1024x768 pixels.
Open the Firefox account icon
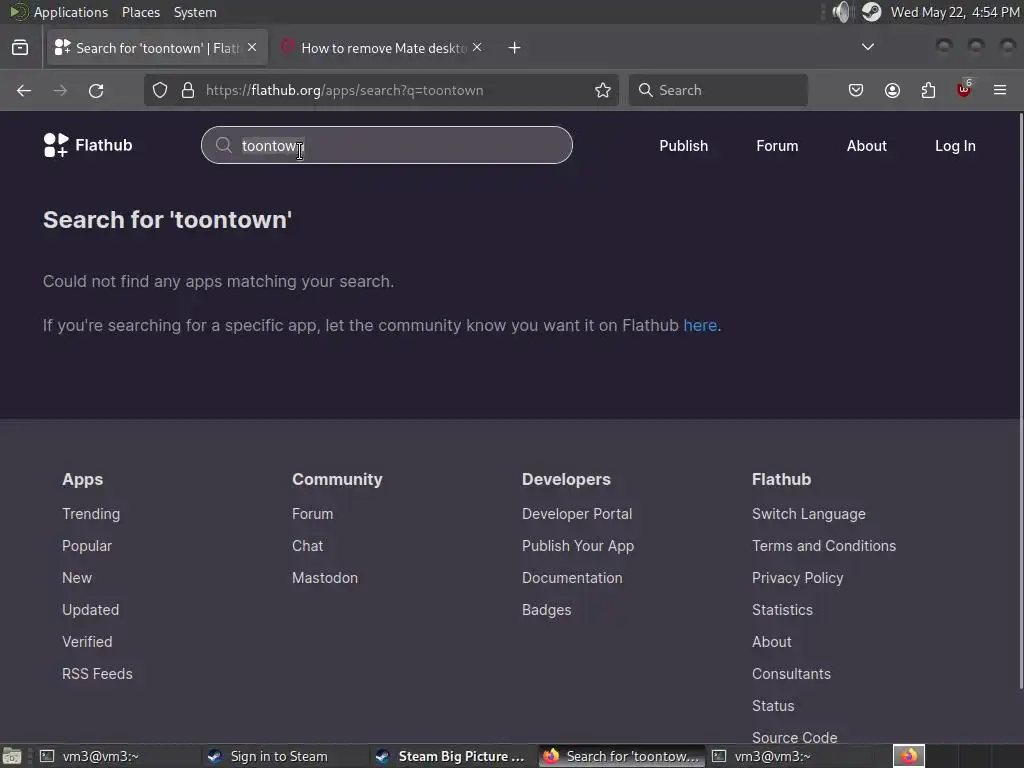[x=892, y=90]
